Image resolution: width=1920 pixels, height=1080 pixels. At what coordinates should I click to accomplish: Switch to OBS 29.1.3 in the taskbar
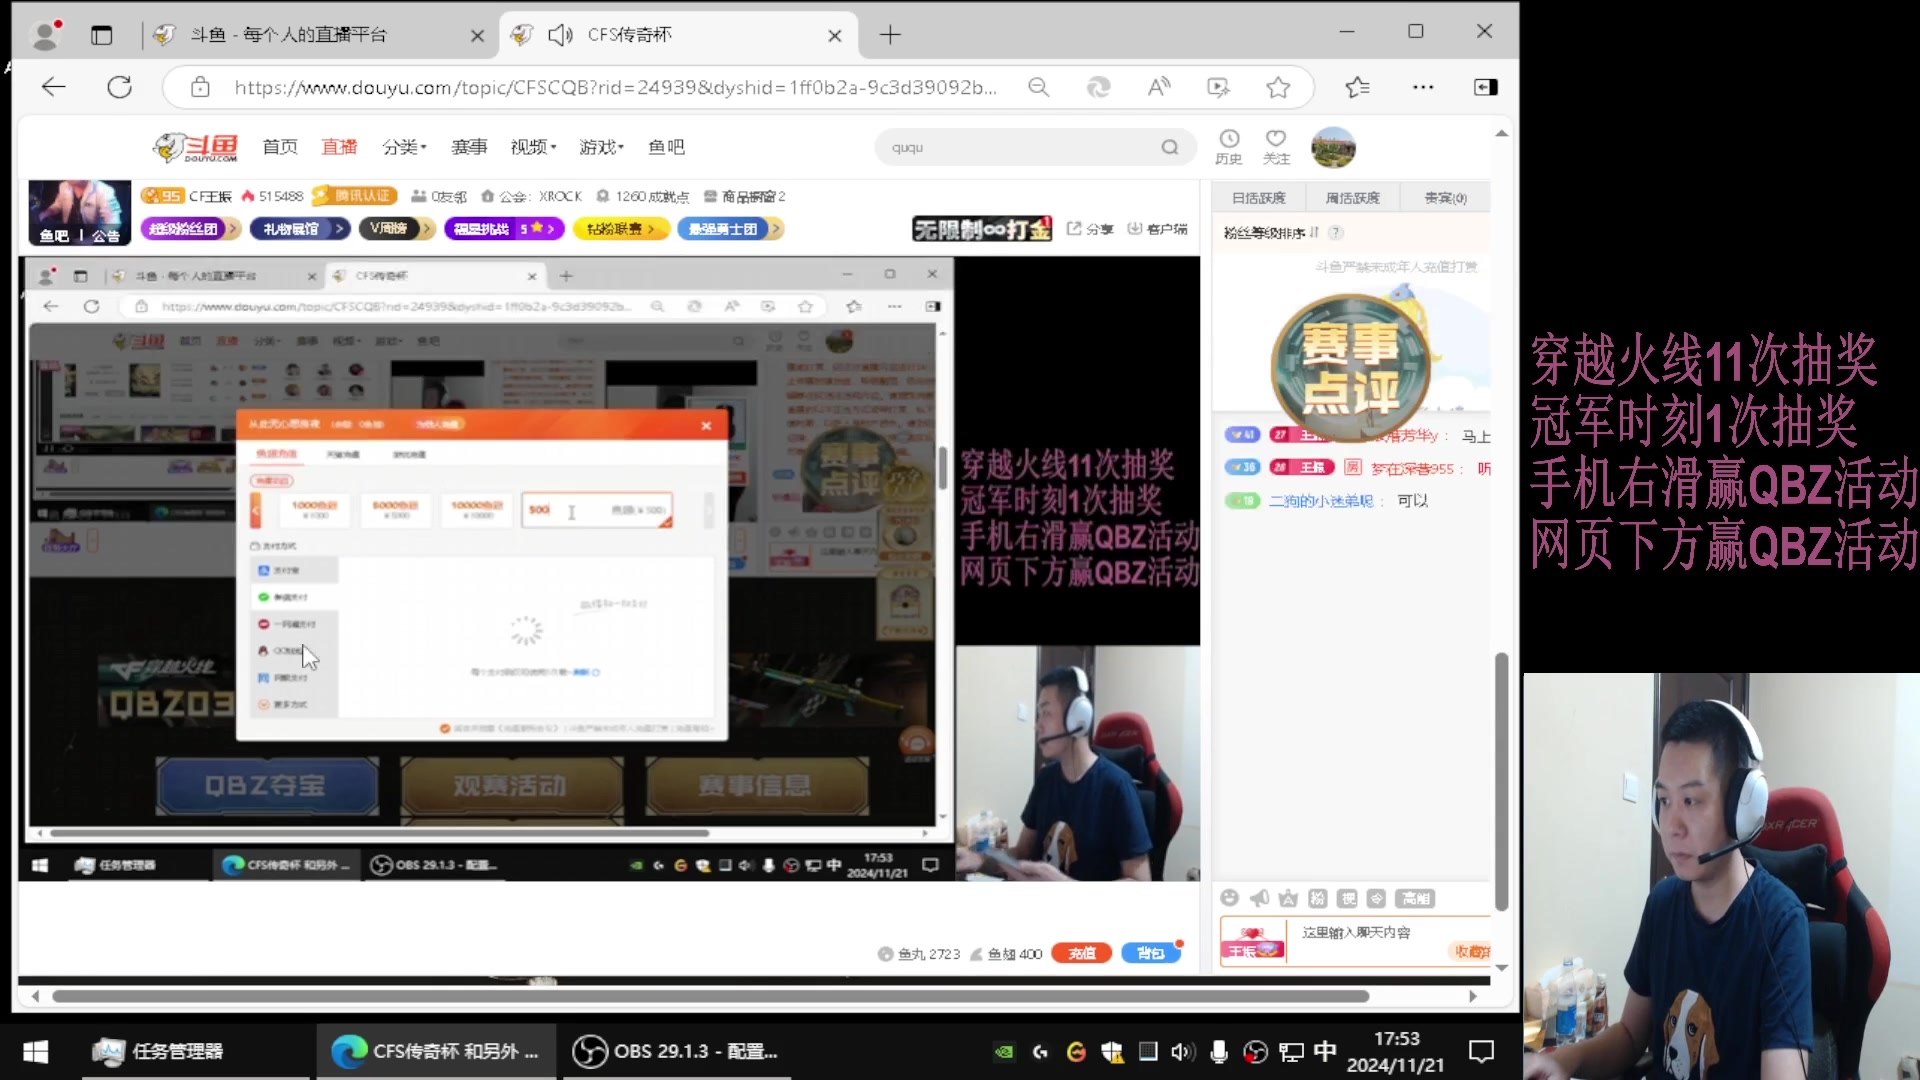point(676,1051)
